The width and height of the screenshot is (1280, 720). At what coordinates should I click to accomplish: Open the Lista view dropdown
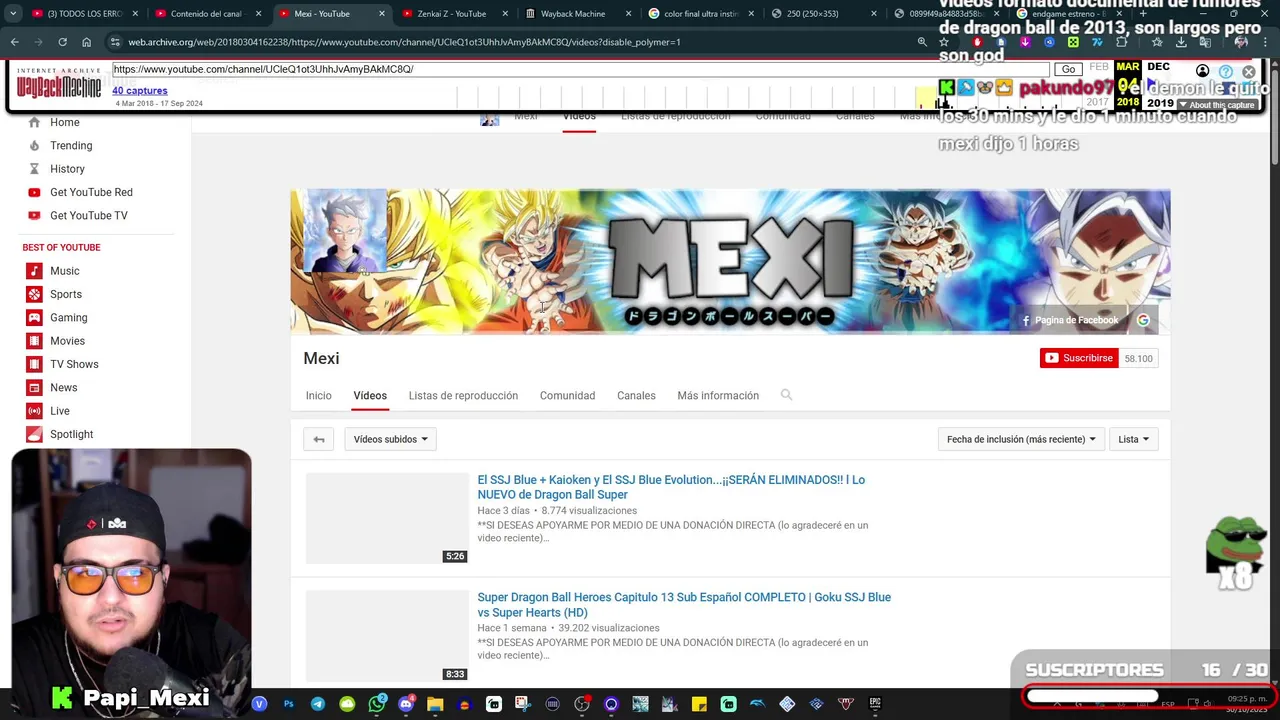1133,439
